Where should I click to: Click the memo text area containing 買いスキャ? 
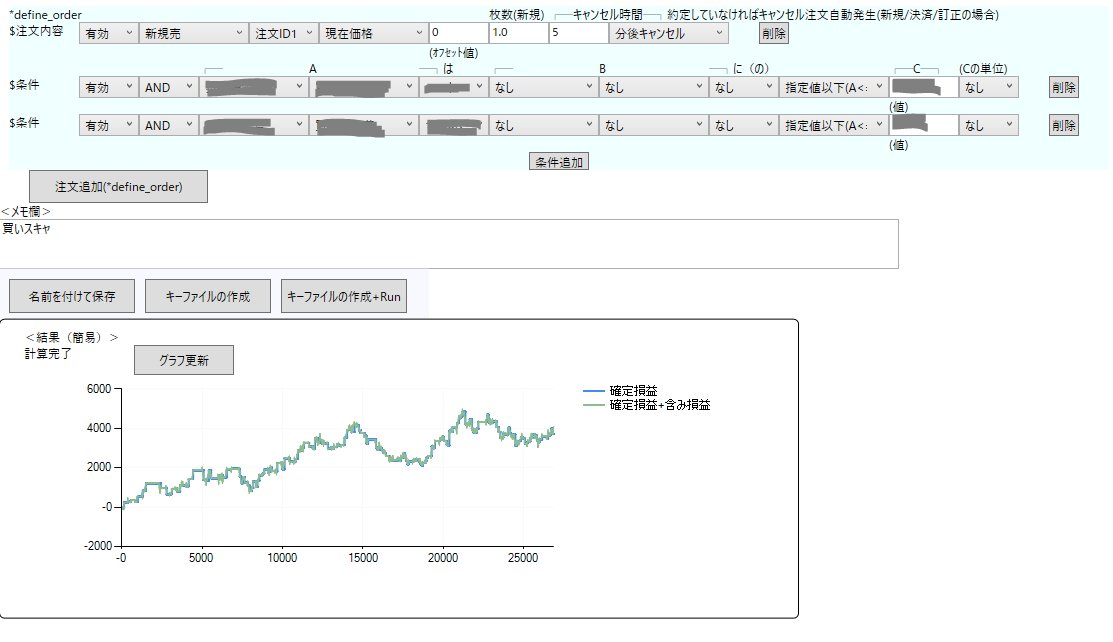(449, 244)
